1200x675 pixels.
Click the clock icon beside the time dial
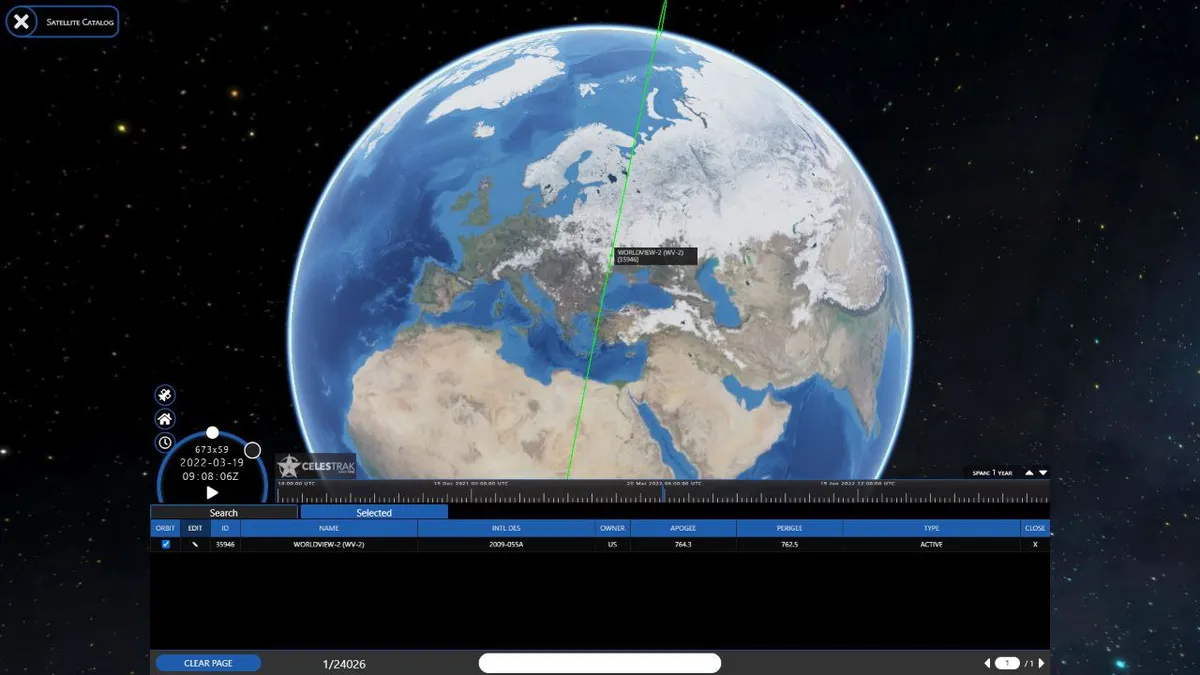pyautogui.click(x=165, y=442)
